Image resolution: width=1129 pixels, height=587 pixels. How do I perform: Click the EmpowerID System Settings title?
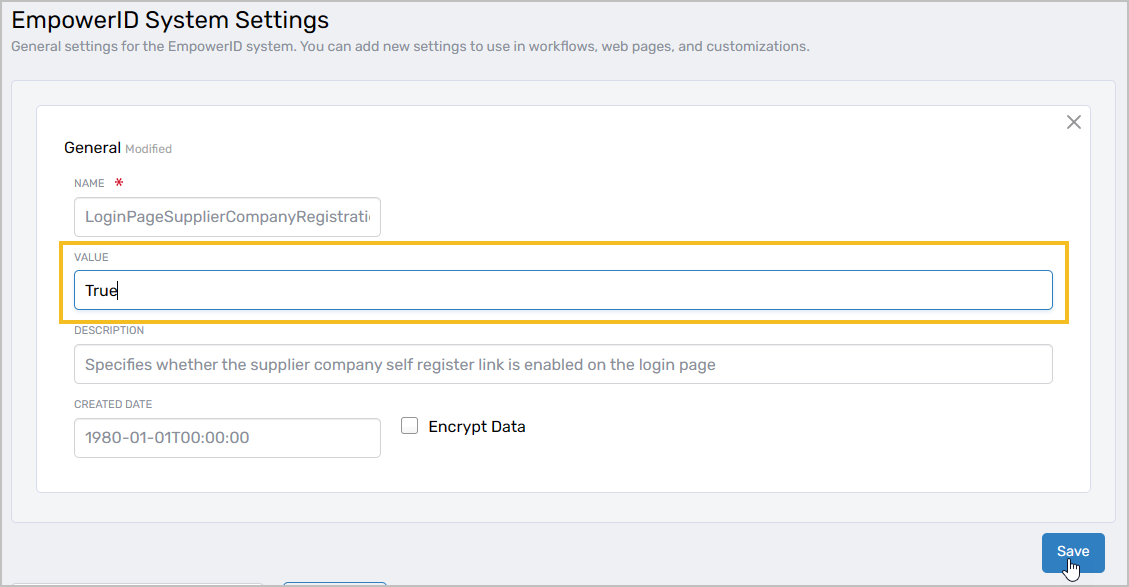point(170,20)
